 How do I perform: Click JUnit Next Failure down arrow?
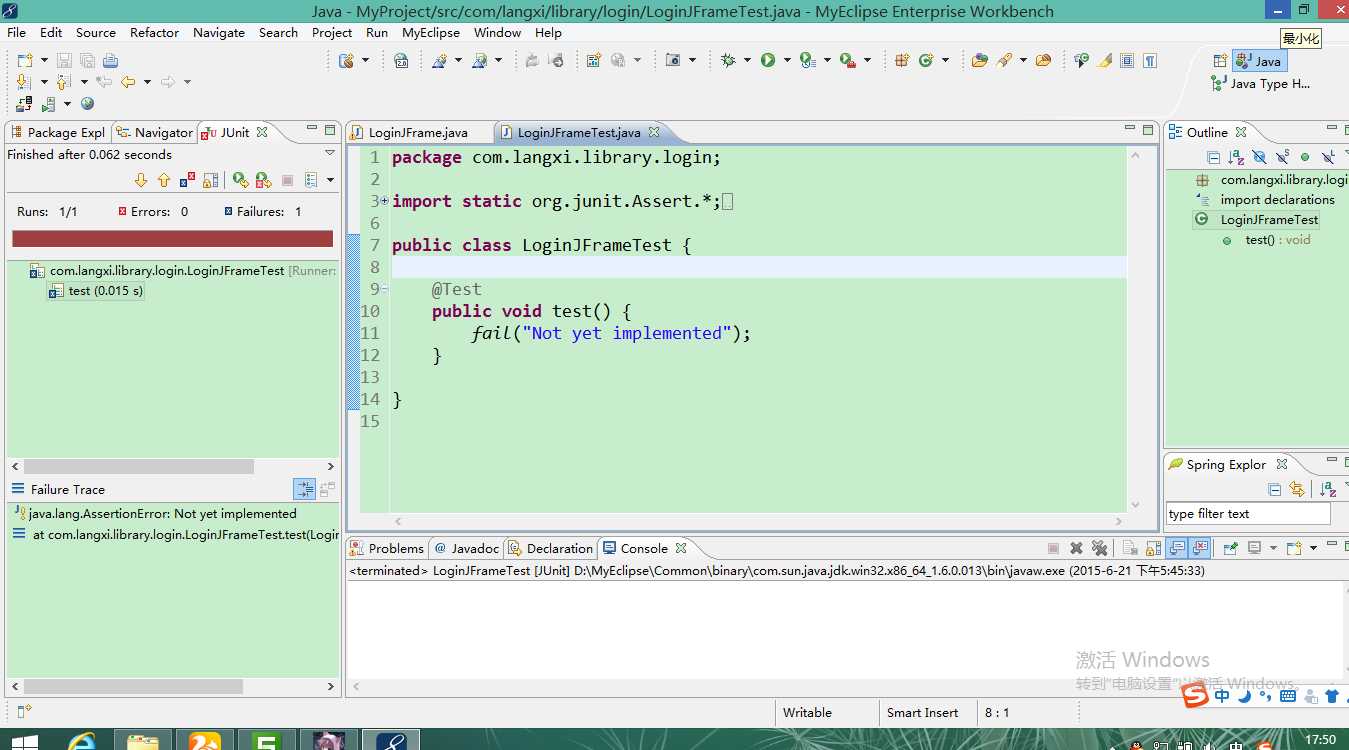pyautogui.click(x=140, y=180)
